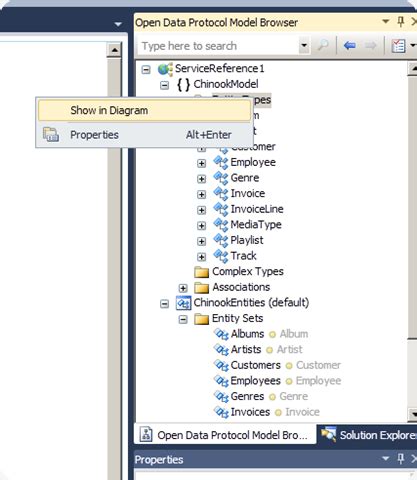Open the search box dropdown arrow

304,46
